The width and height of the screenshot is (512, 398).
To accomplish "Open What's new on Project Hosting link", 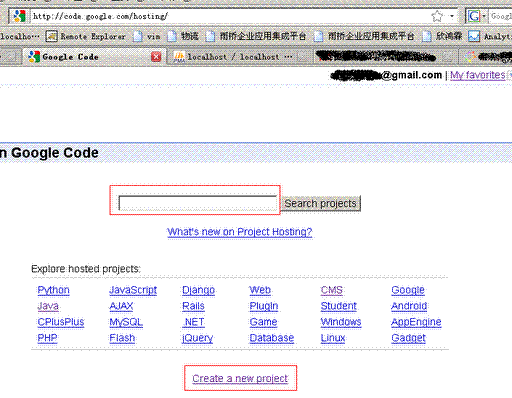I will (240, 232).
